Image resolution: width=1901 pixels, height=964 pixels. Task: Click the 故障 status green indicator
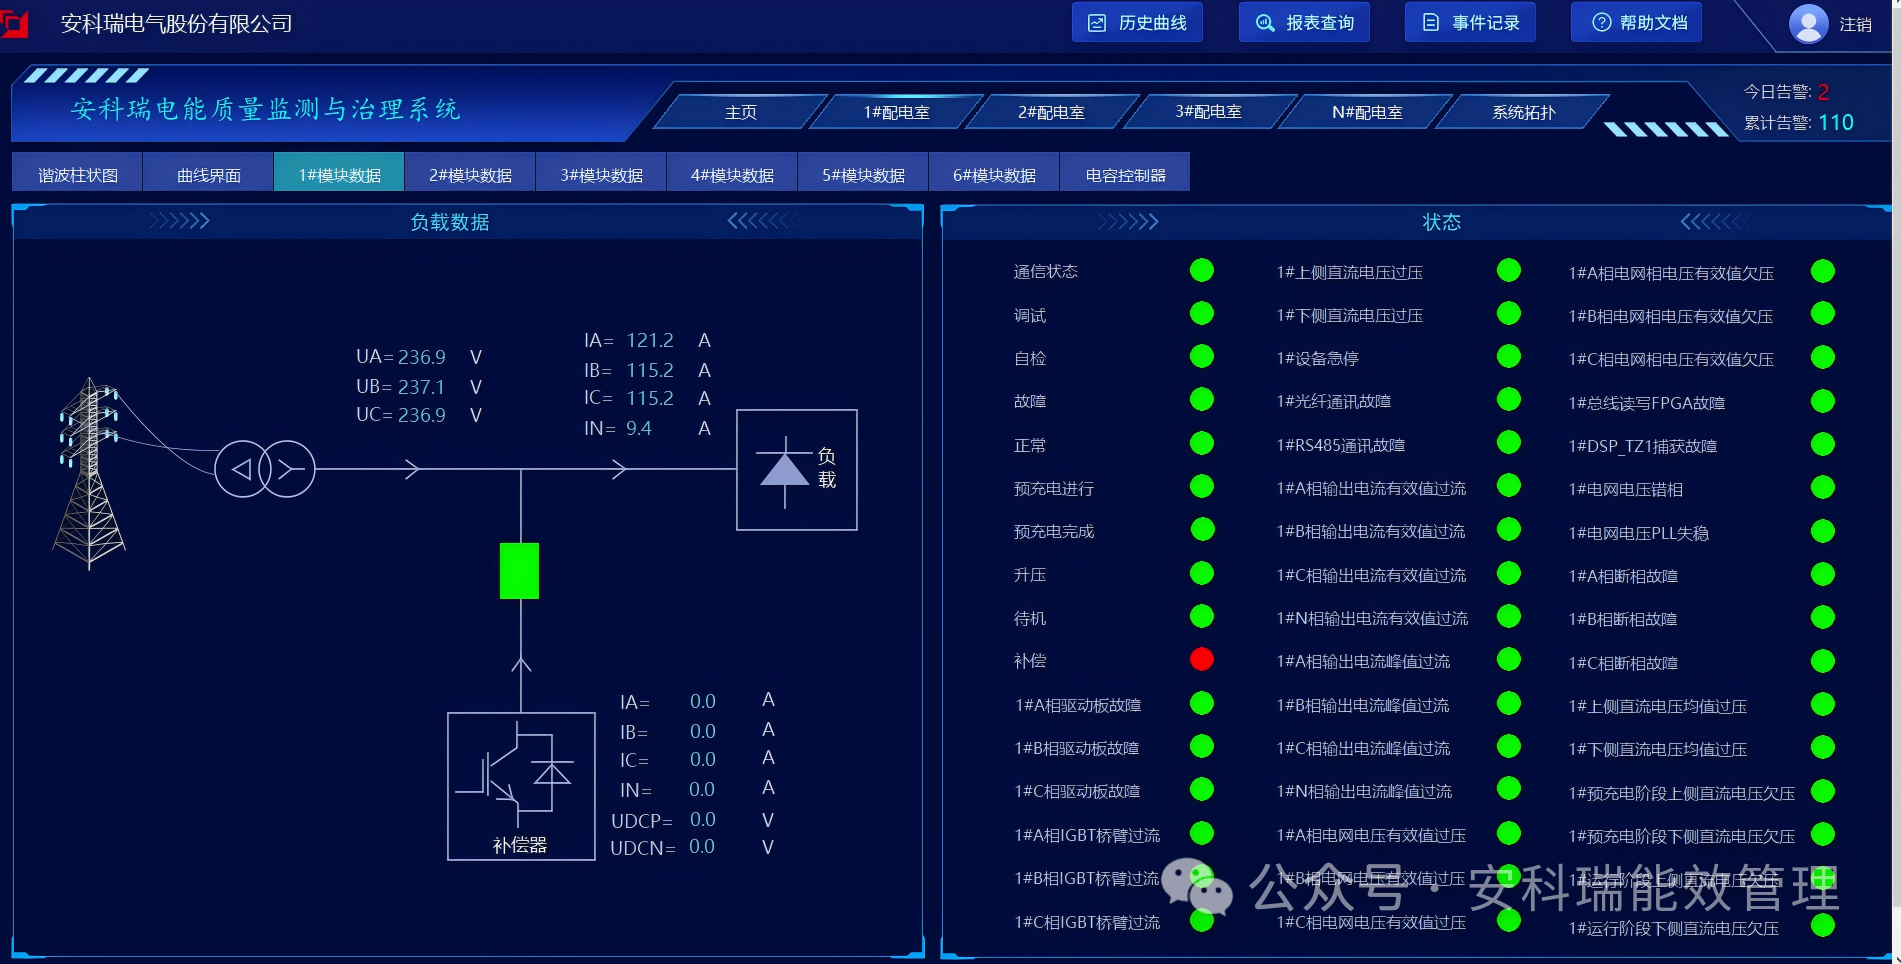[x=1202, y=399]
